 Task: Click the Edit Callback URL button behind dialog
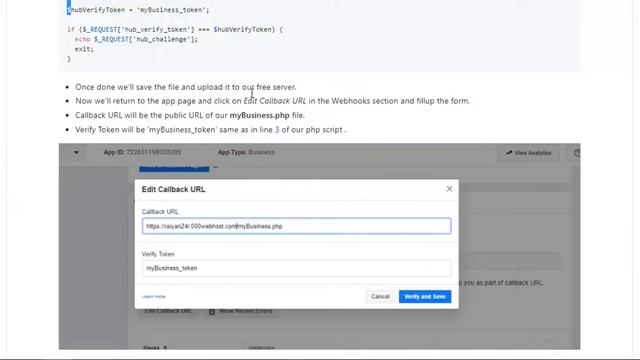pos(168,311)
